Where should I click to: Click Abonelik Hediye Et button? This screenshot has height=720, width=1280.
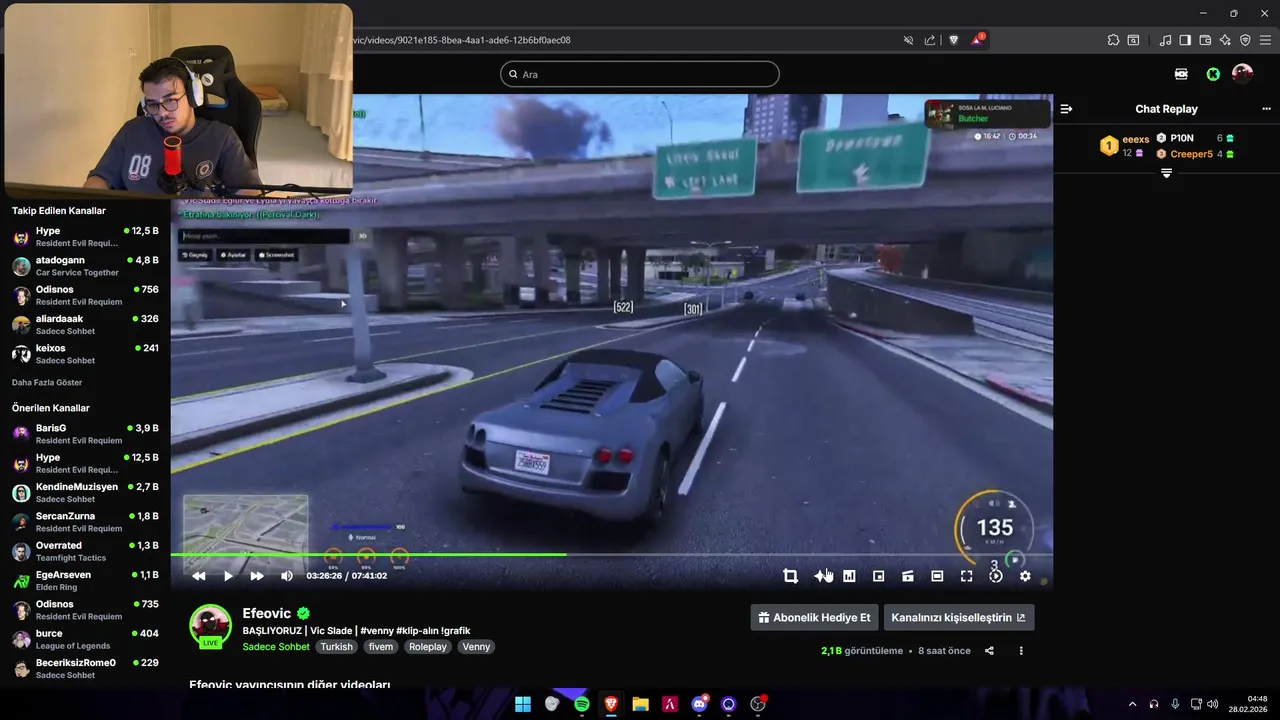click(814, 617)
